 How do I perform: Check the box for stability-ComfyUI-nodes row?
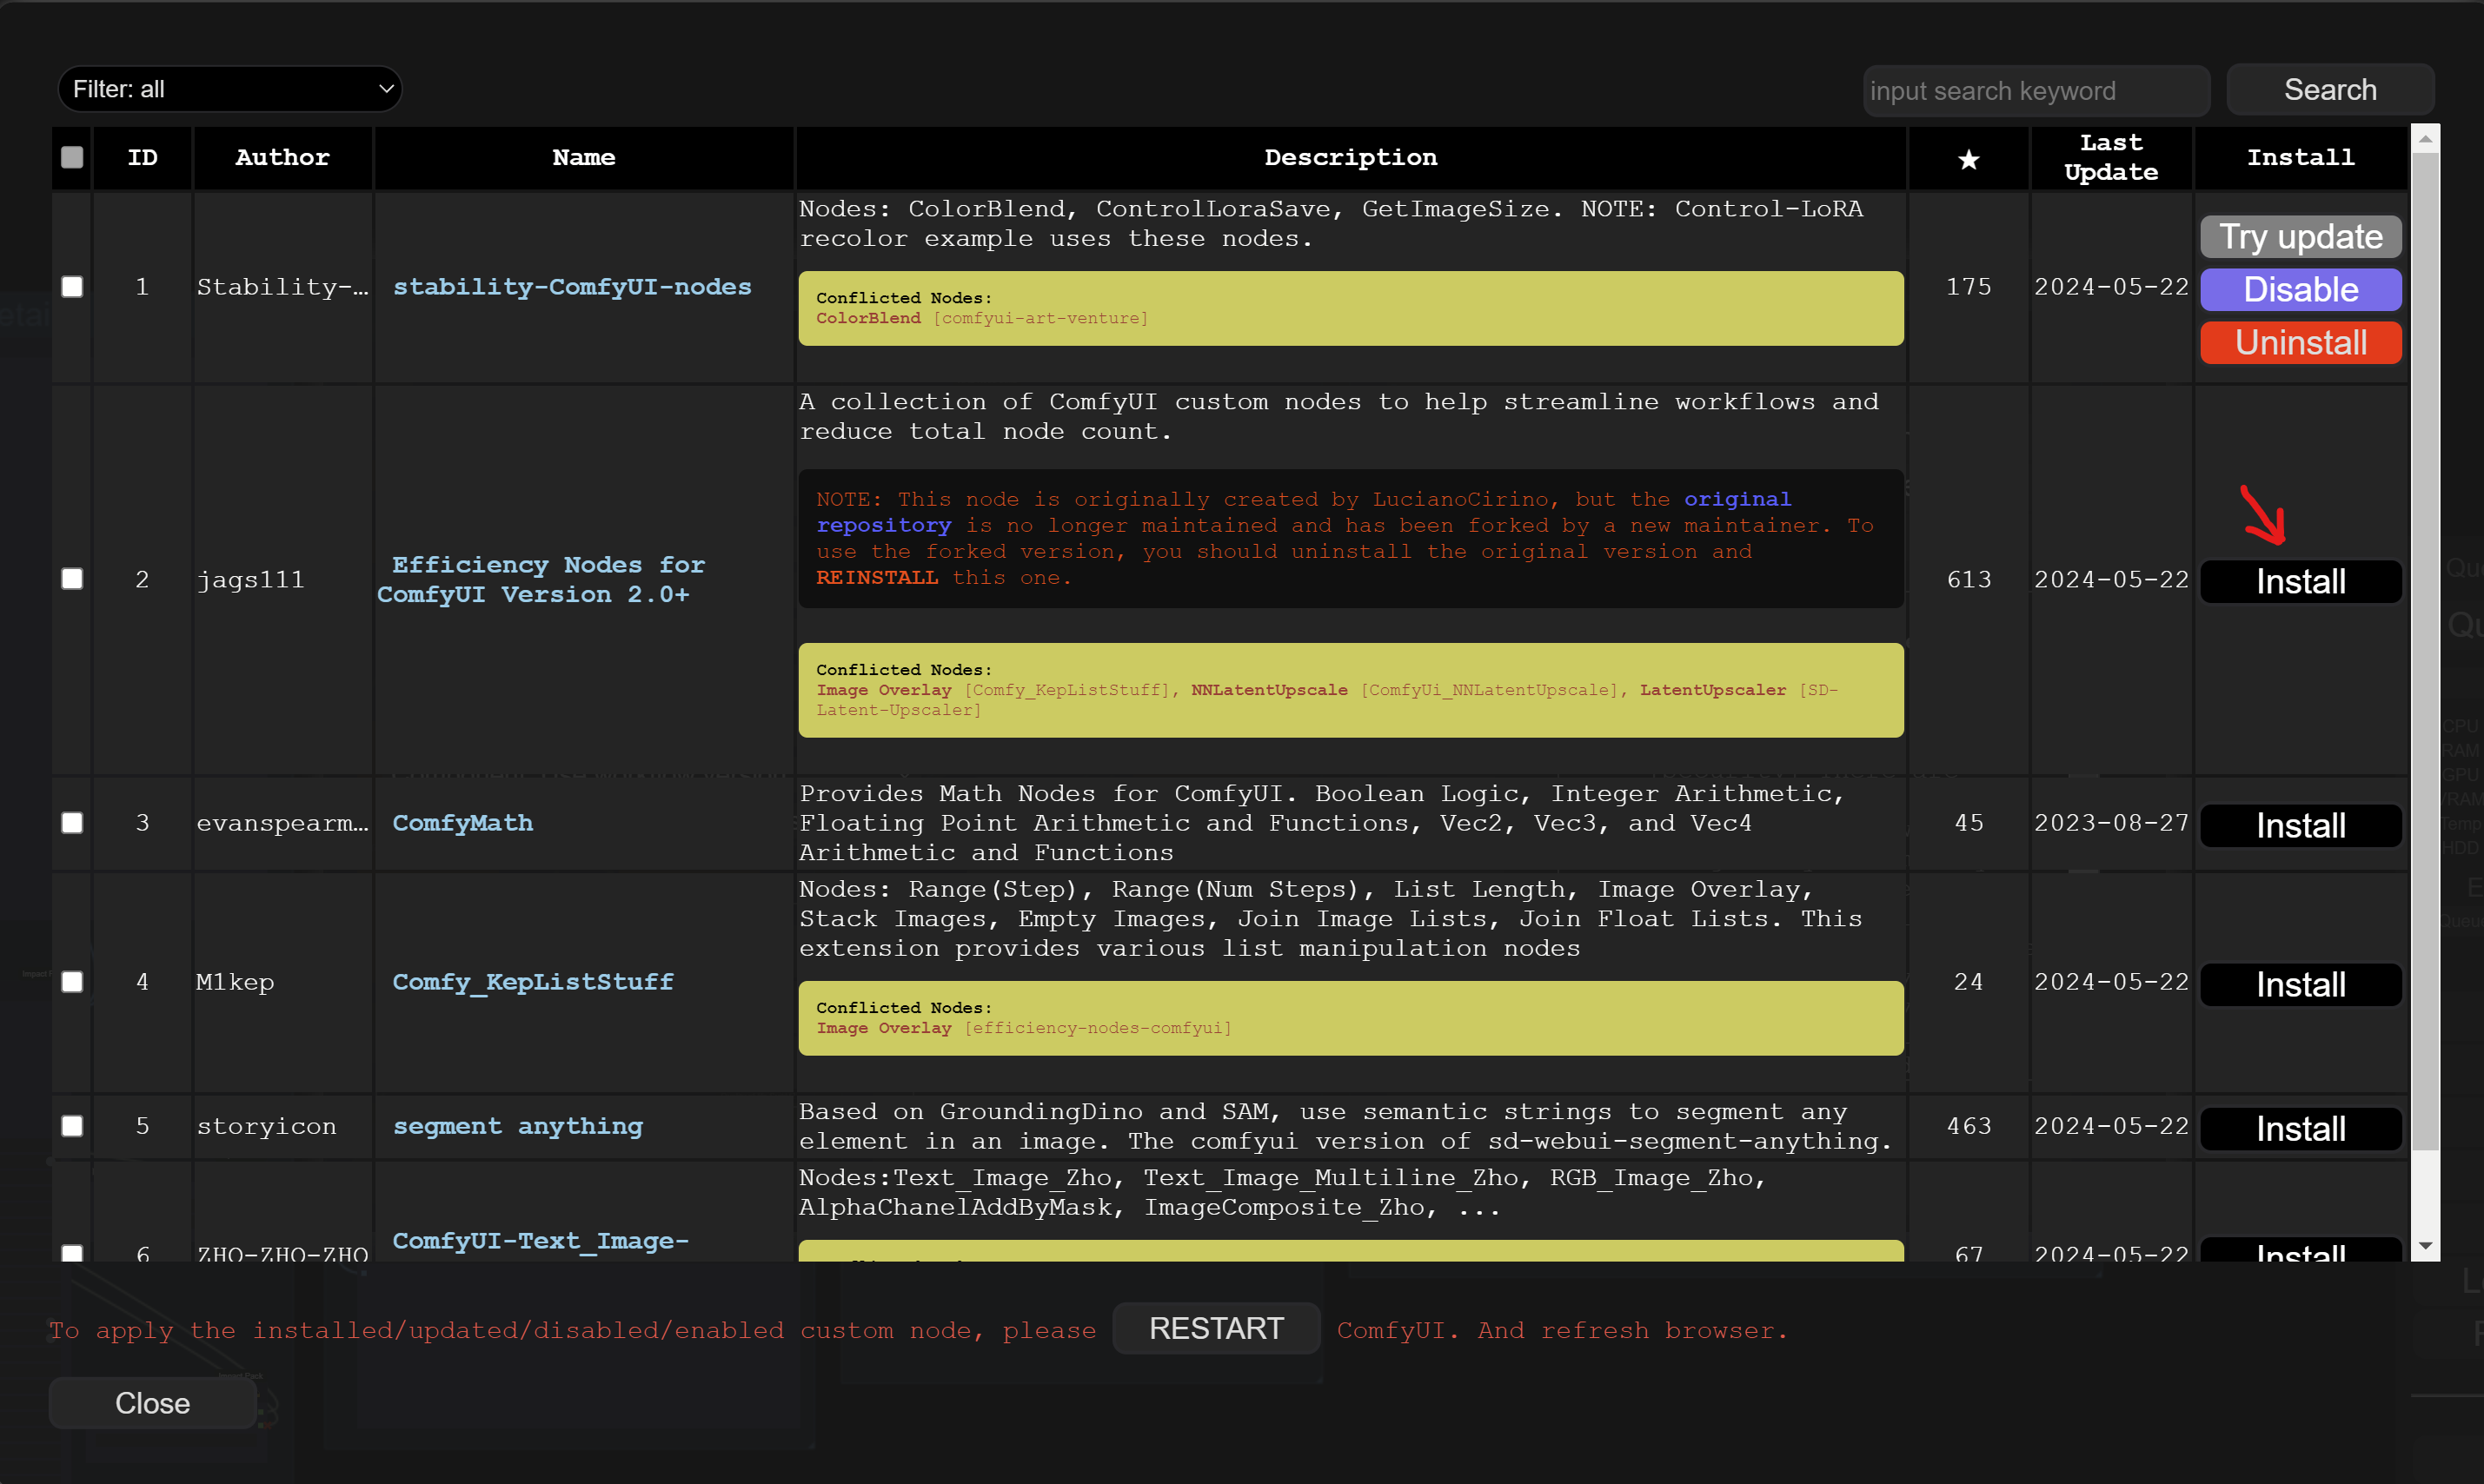point(72,287)
